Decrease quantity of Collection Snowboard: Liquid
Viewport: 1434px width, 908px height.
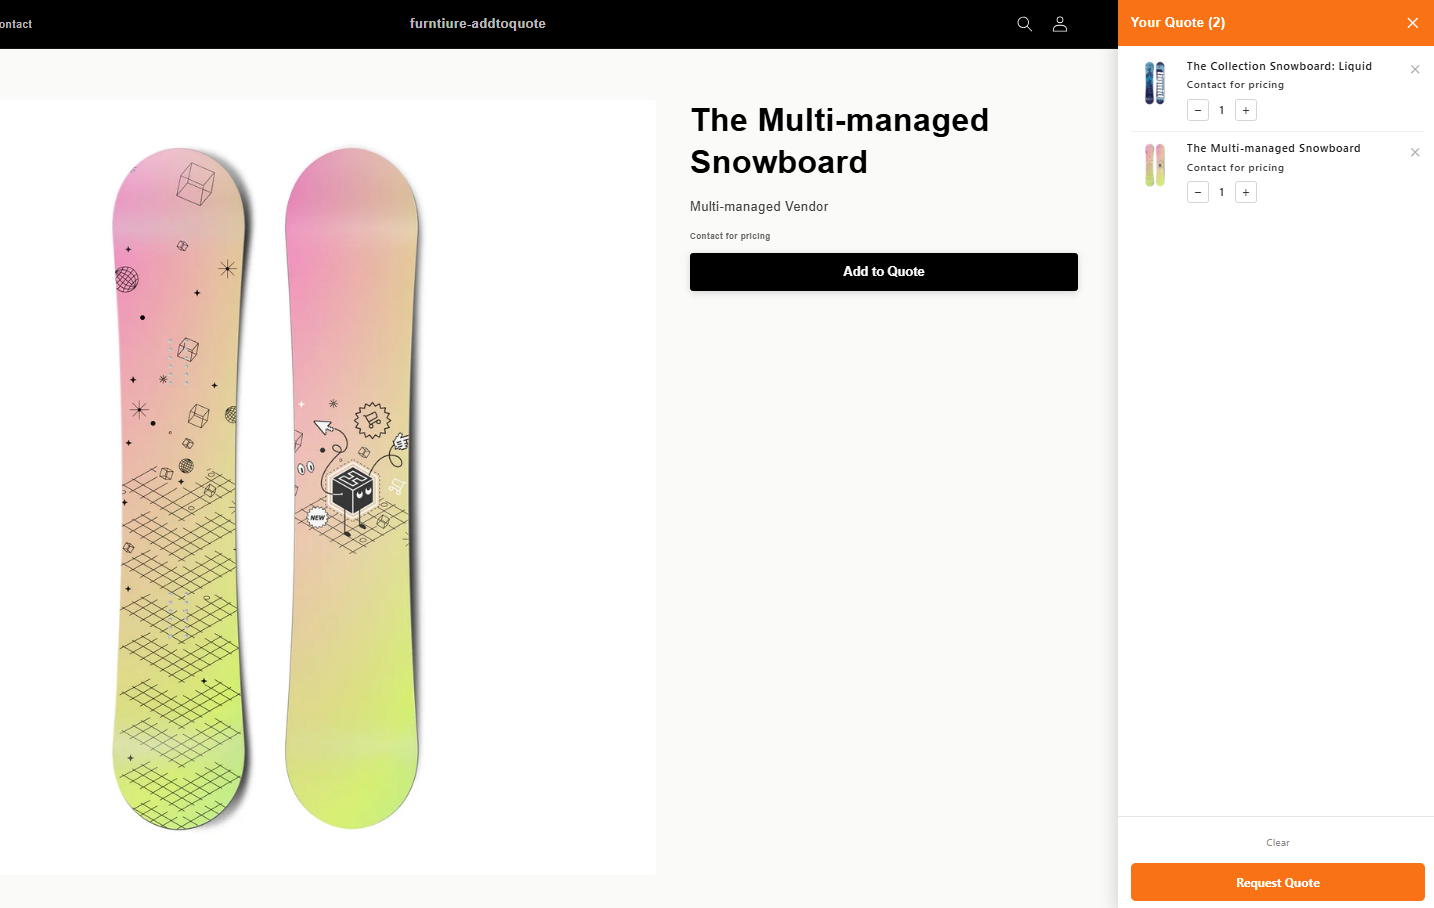click(x=1197, y=110)
